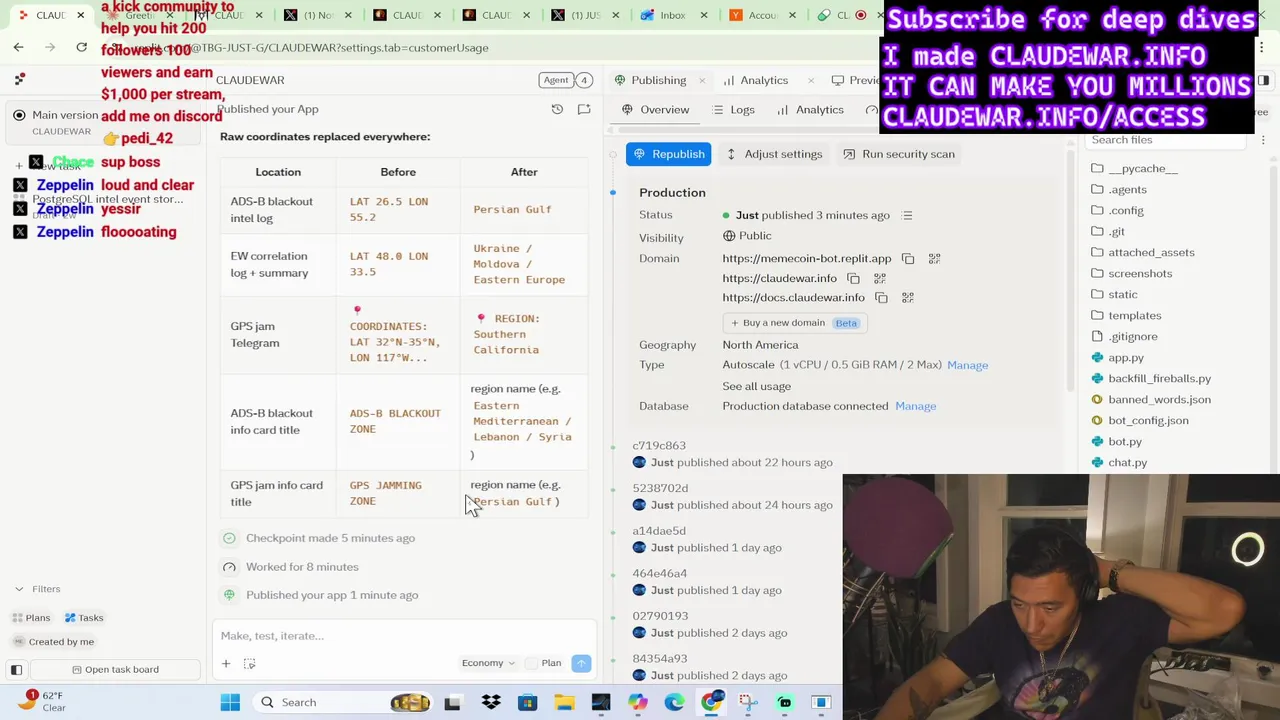Show QR code for docs.claudewar.info
The height and width of the screenshot is (720, 1280).
click(907, 297)
